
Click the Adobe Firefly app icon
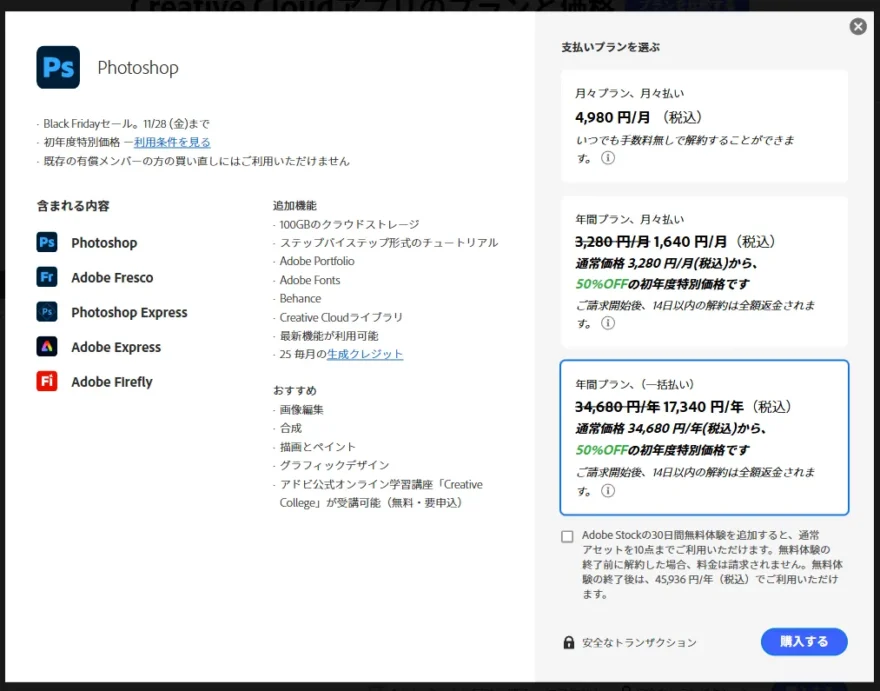47,382
